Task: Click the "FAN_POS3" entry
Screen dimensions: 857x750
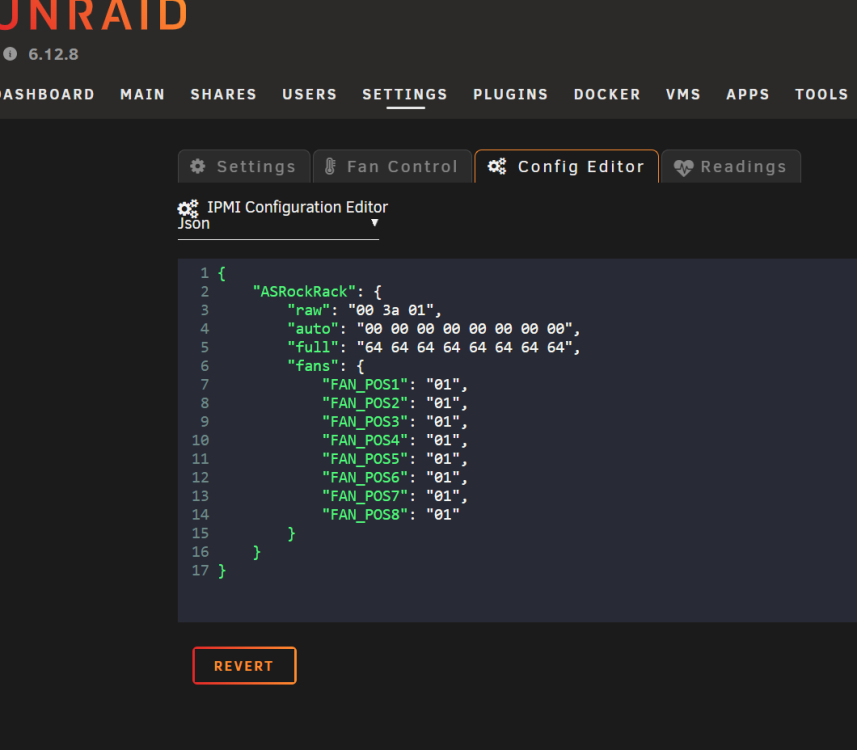Action: pos(365,421)
